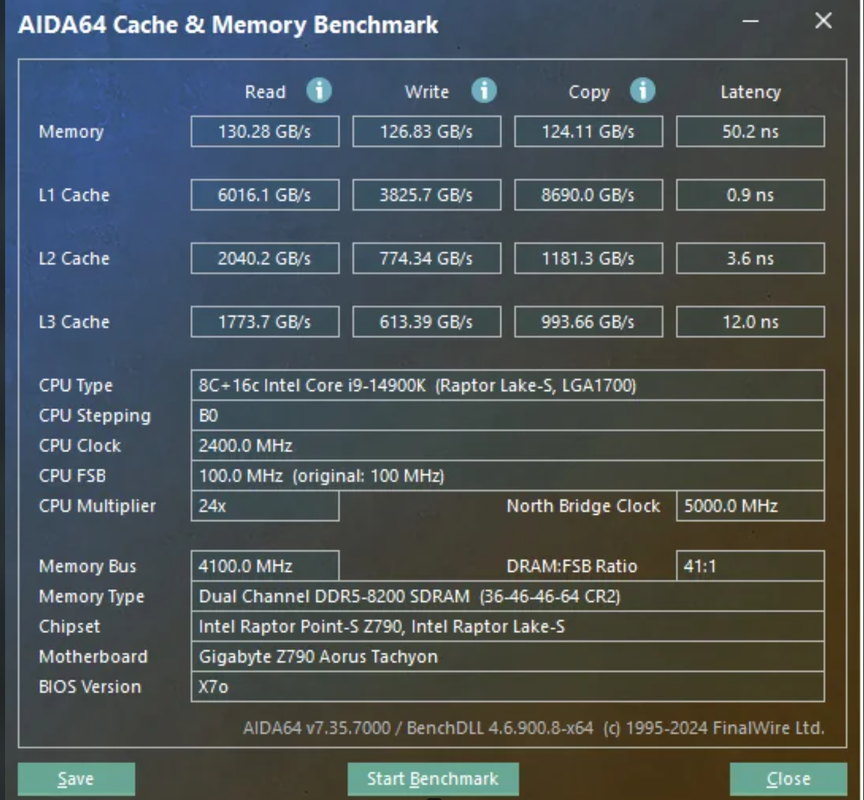Click the CPU Type label
The width and height of the screenshot is (864, 800).
[75, 386]
